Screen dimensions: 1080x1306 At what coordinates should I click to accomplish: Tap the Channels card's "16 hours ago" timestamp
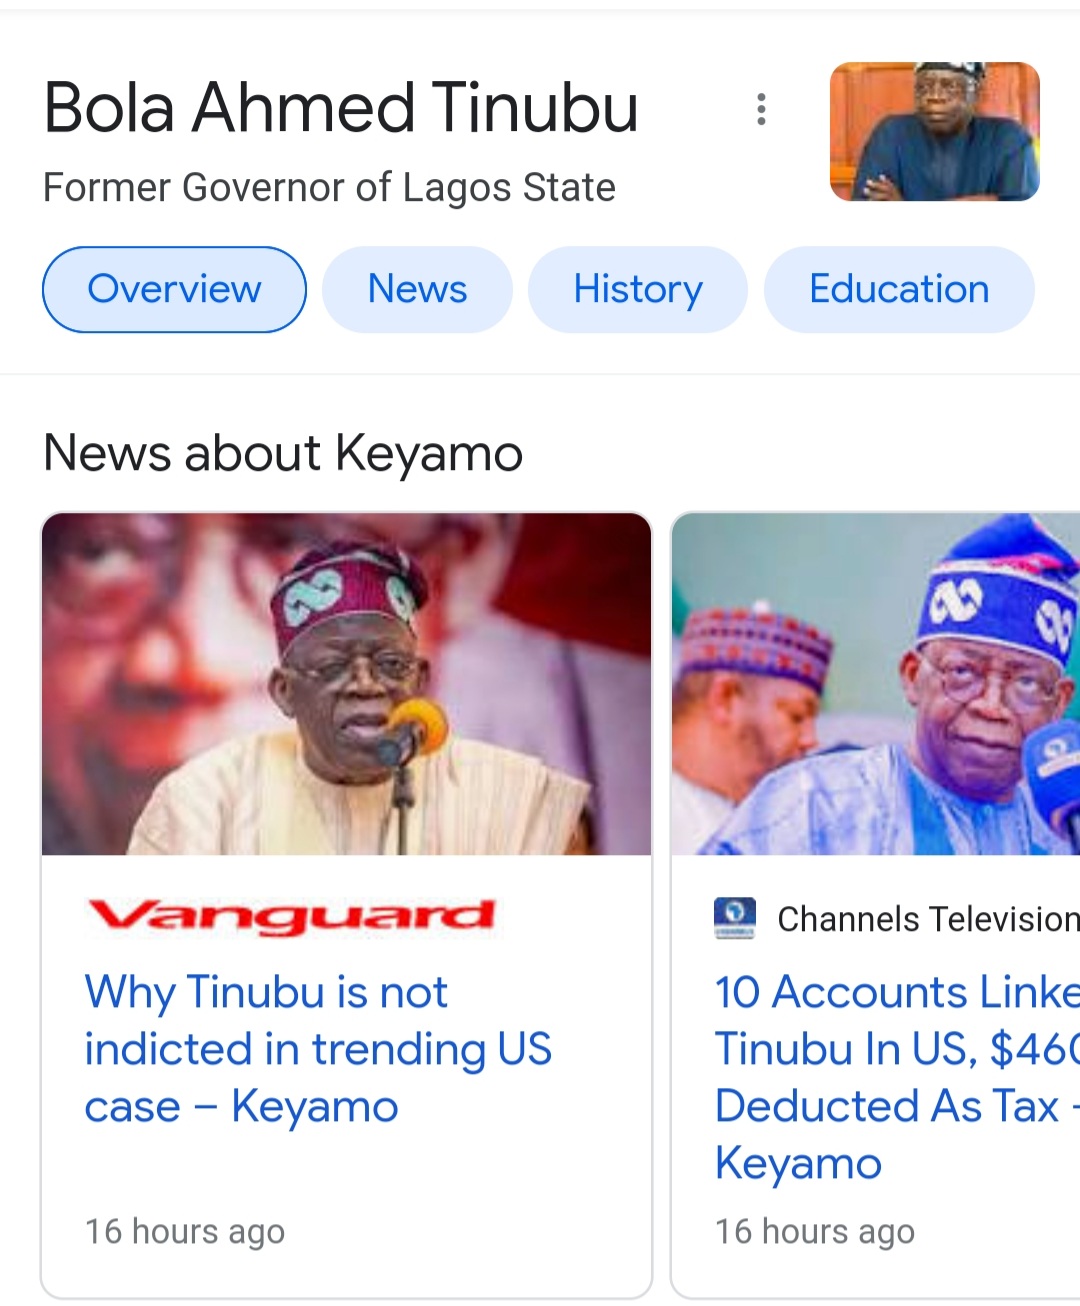[815, 1232]
